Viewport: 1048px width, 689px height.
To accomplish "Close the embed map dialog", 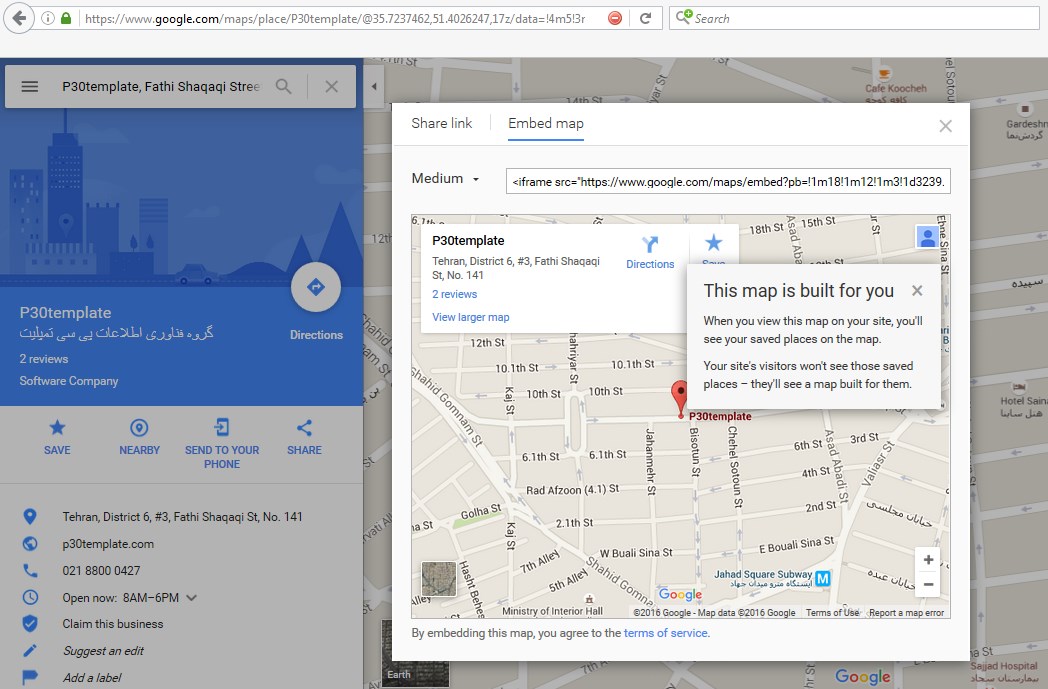I will 945,126.
